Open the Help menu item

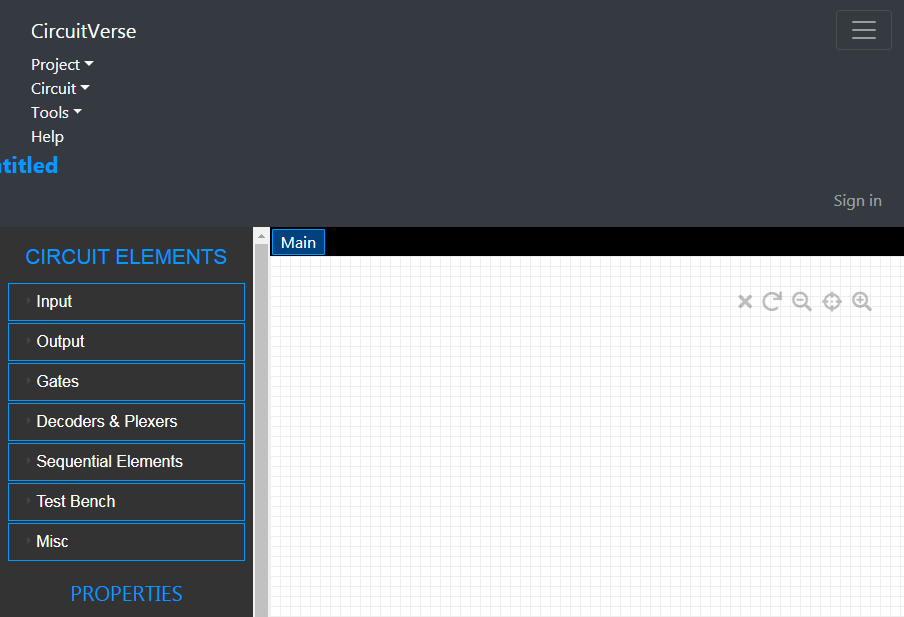point(47,136)
